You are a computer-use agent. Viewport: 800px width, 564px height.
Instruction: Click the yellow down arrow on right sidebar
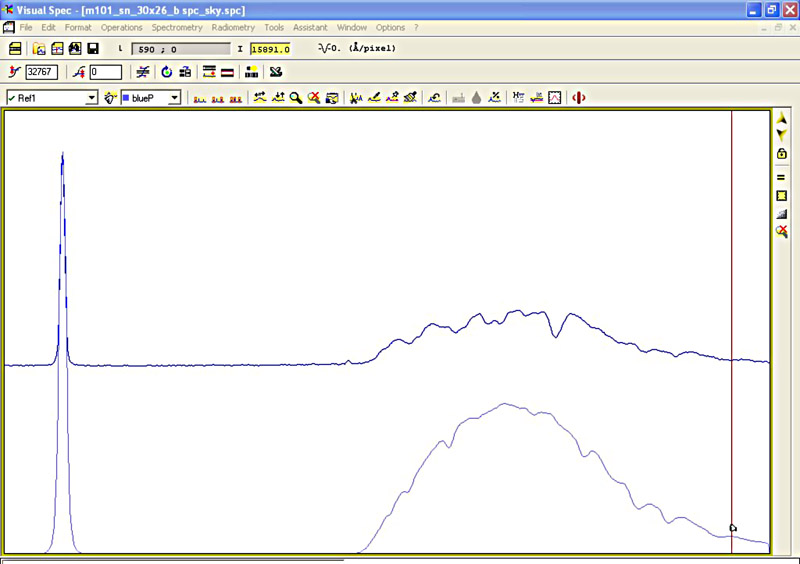pos(782,135)
